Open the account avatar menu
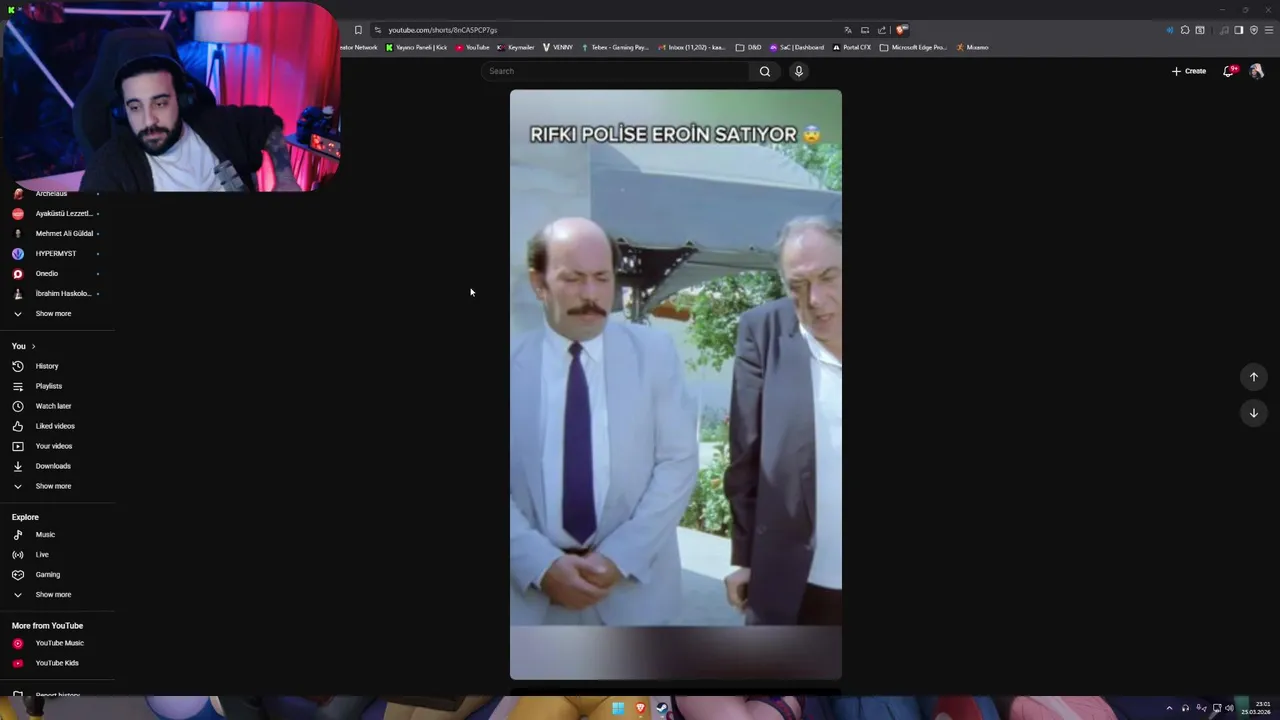Image resolution: width=1280 pixels, height=720 pixels. pos(1257,71)
